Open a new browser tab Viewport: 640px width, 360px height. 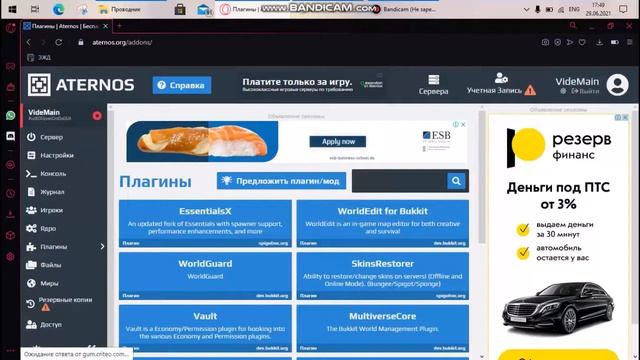tap(120, 26)
